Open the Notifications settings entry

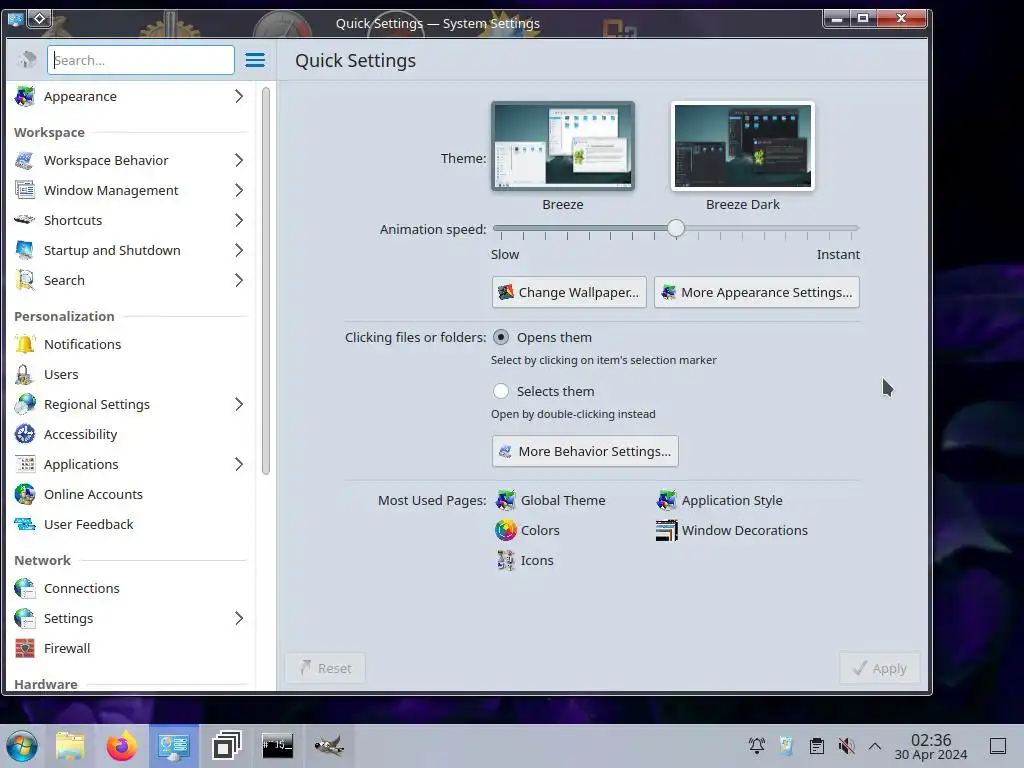129,344
